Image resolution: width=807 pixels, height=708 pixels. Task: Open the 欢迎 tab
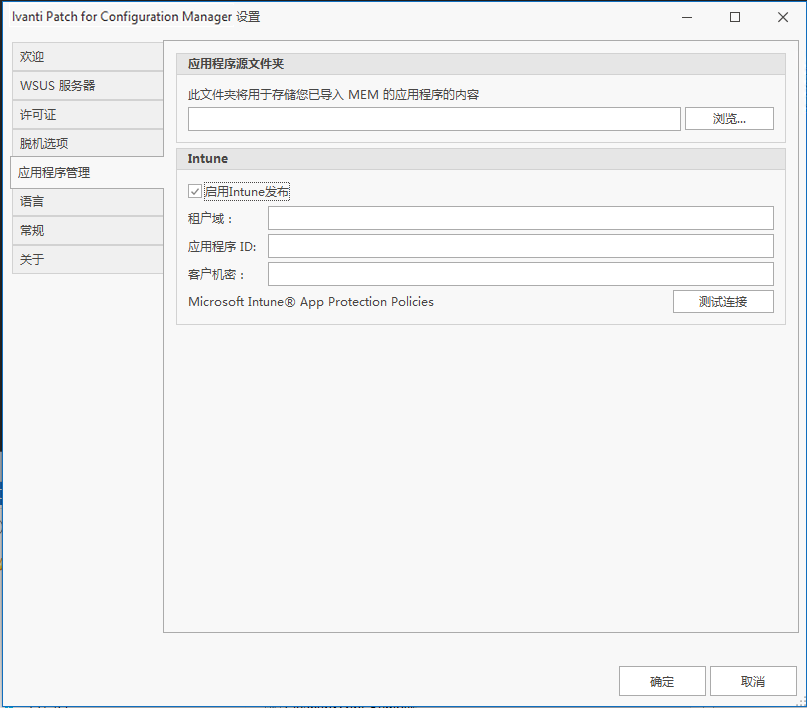(87, 57)
